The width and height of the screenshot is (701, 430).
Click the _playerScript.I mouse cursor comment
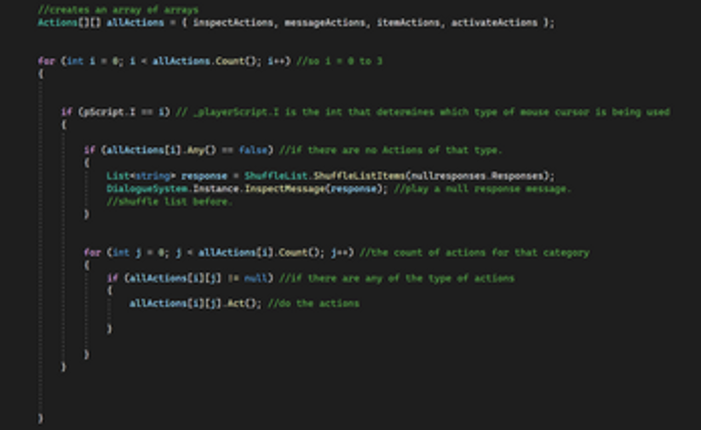click(x=423, y=112)
